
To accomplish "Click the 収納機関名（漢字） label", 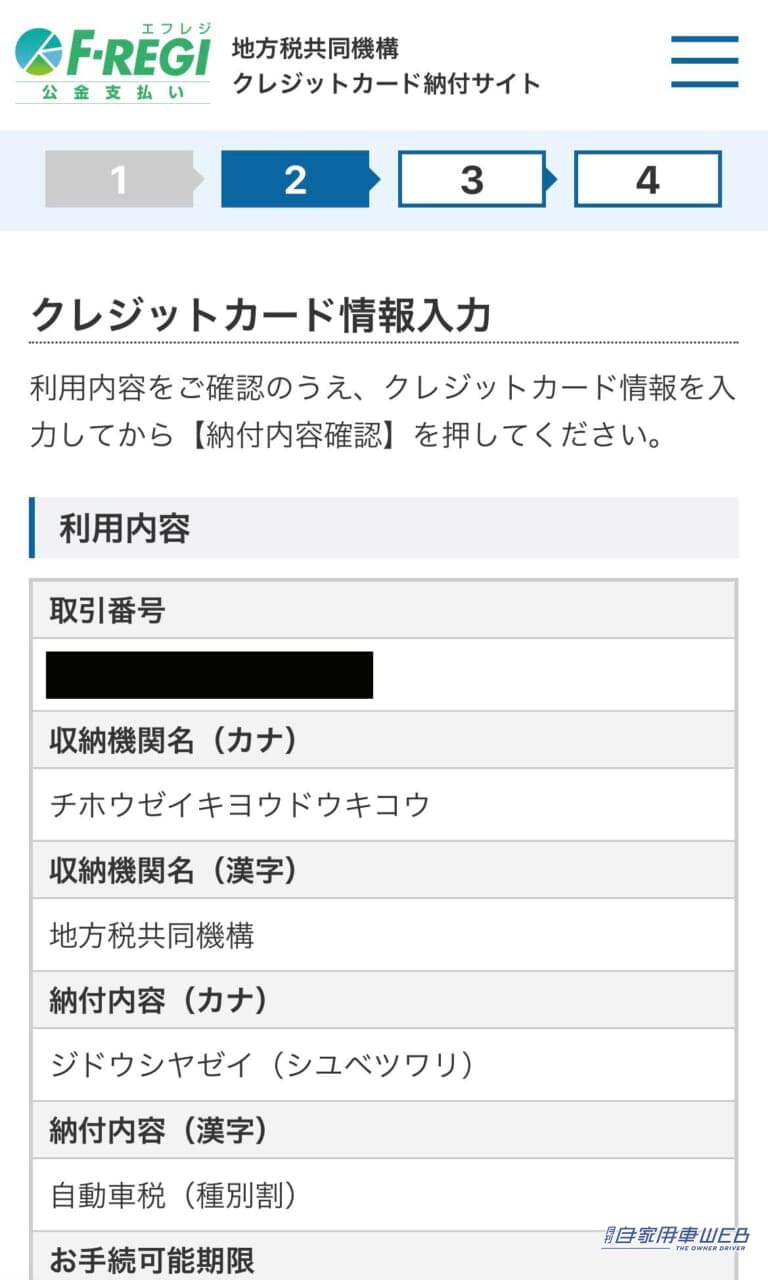I will pos(174,870).
